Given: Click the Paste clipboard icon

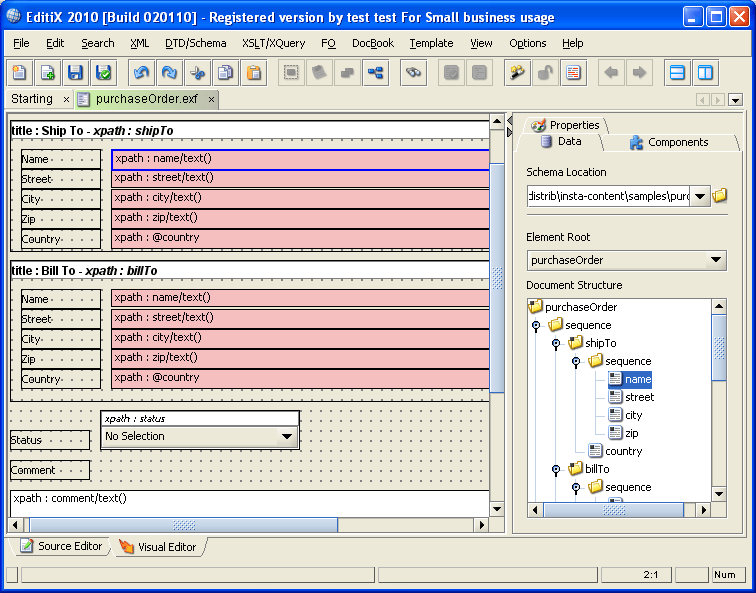Looking at the screenshot, I should (x=254, y=73).
